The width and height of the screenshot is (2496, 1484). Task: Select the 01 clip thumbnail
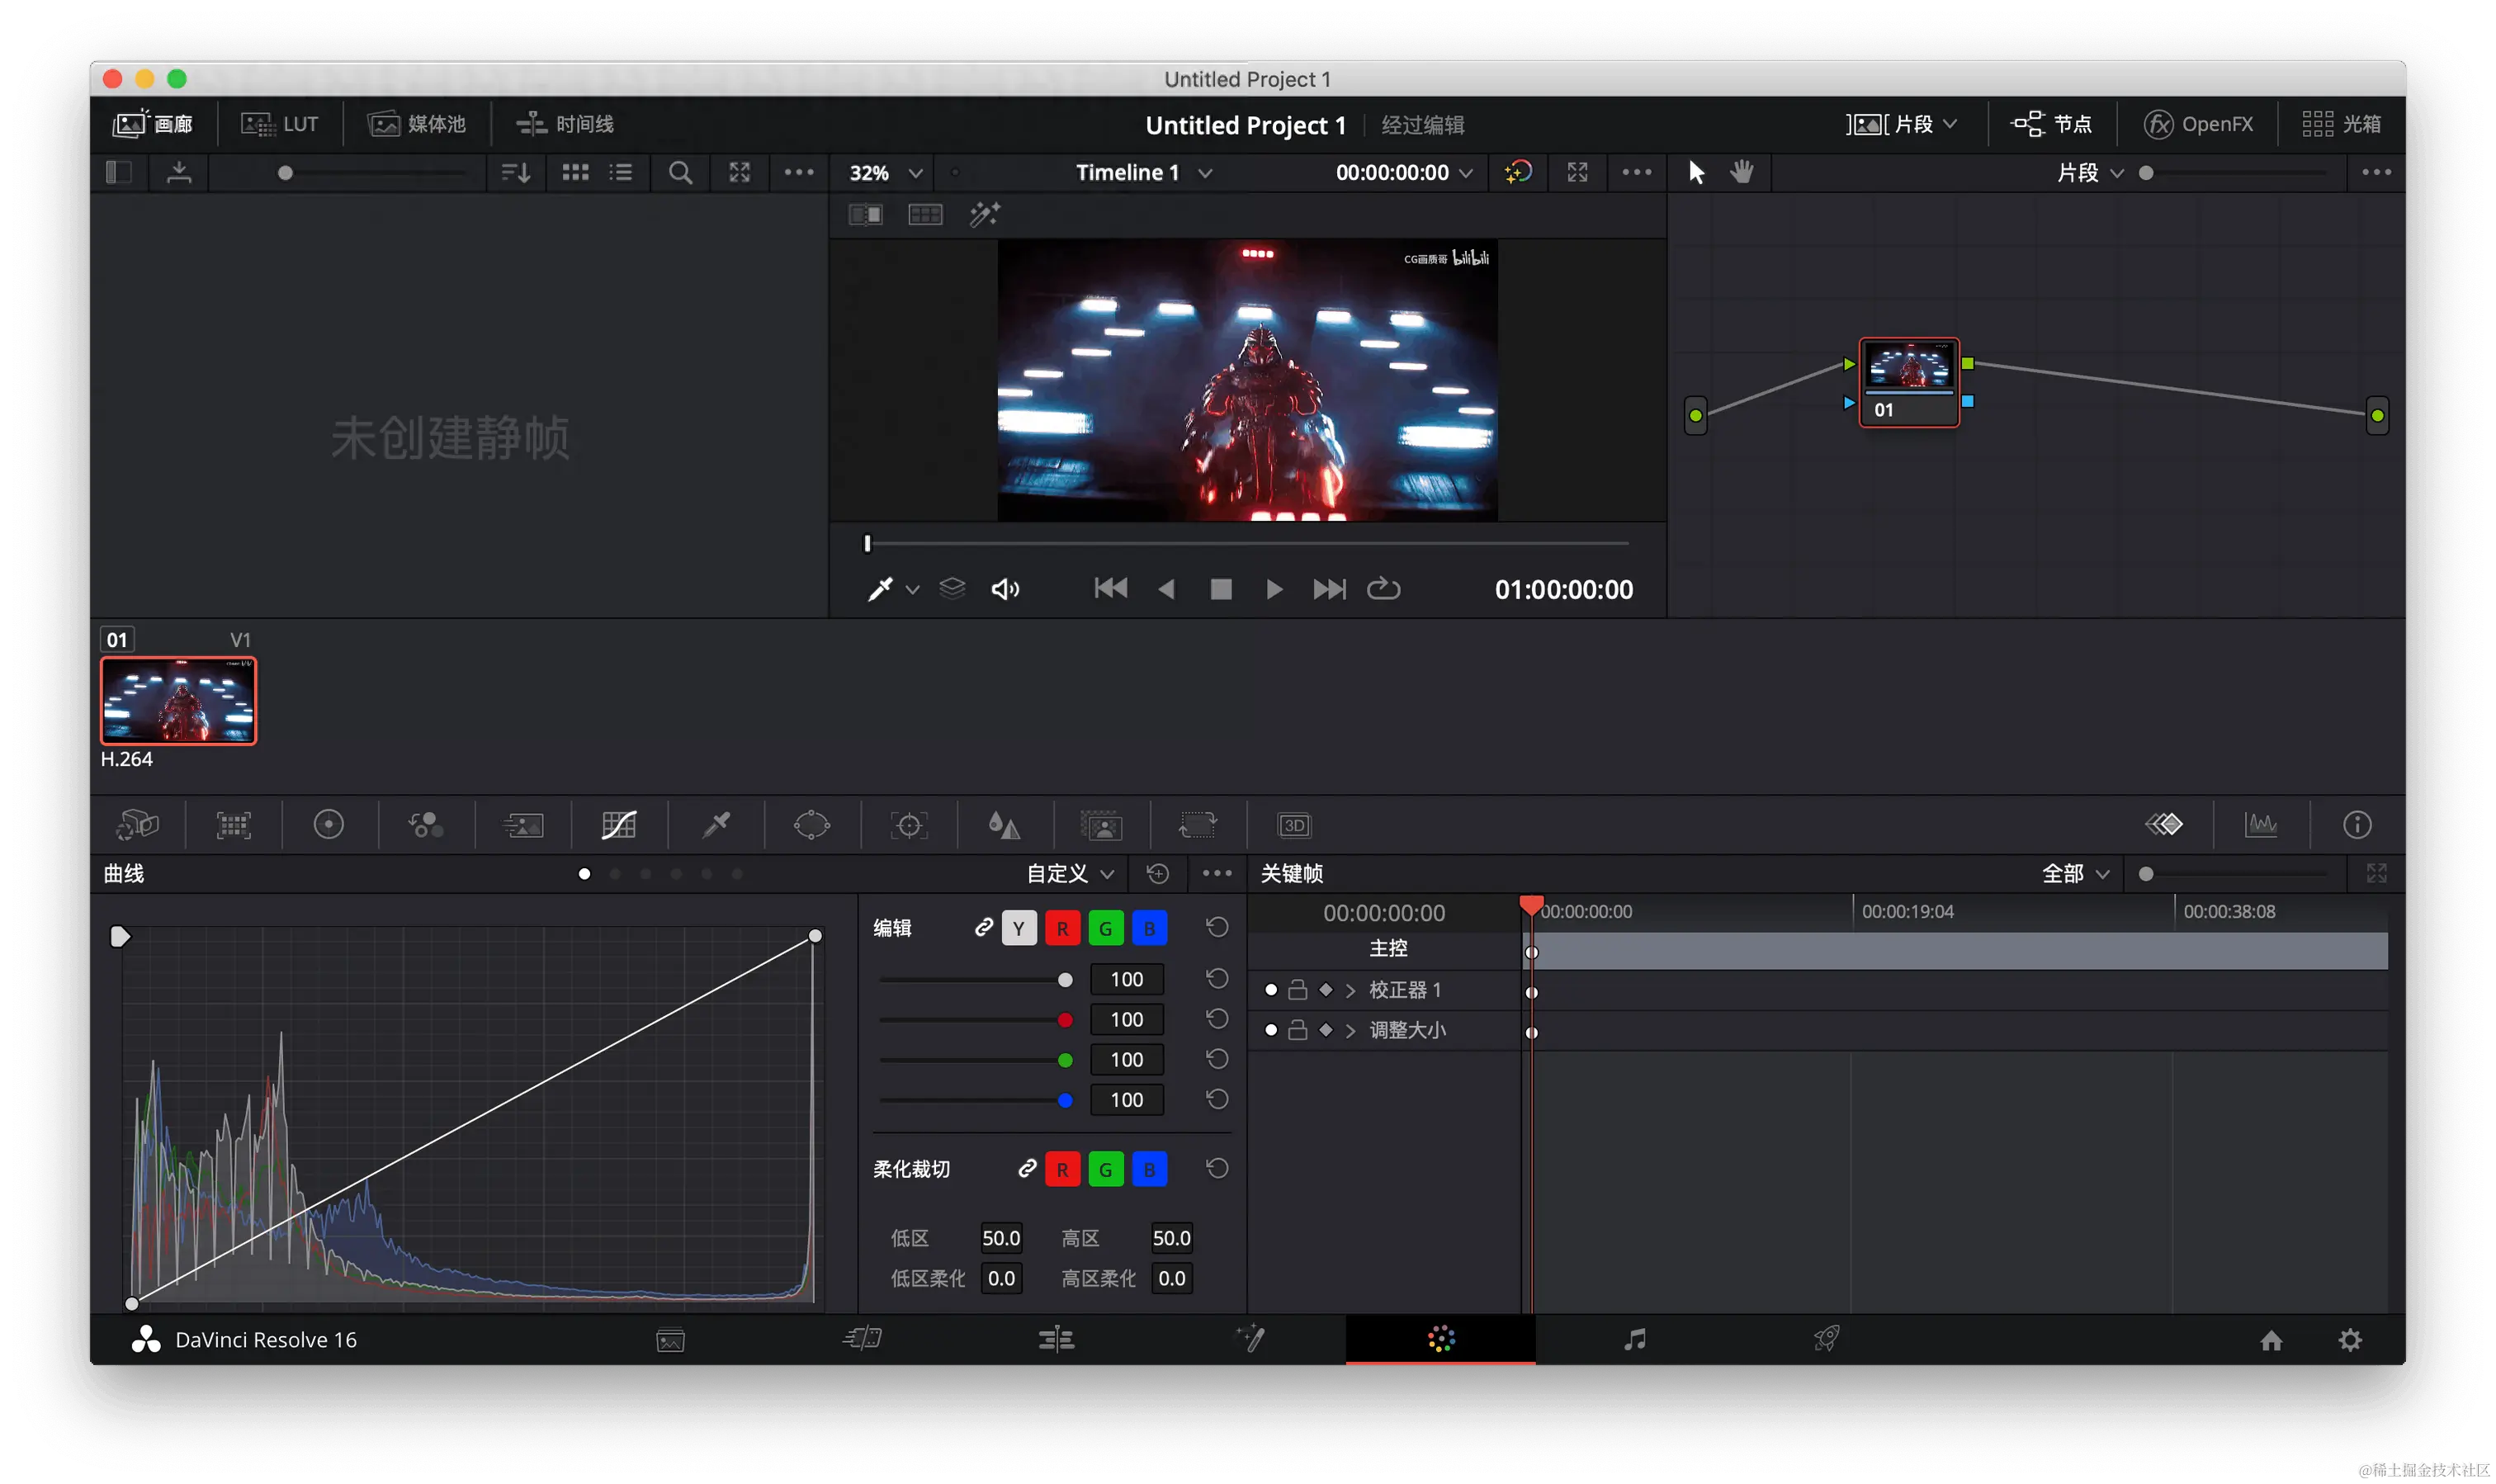(x=178, y=700)
